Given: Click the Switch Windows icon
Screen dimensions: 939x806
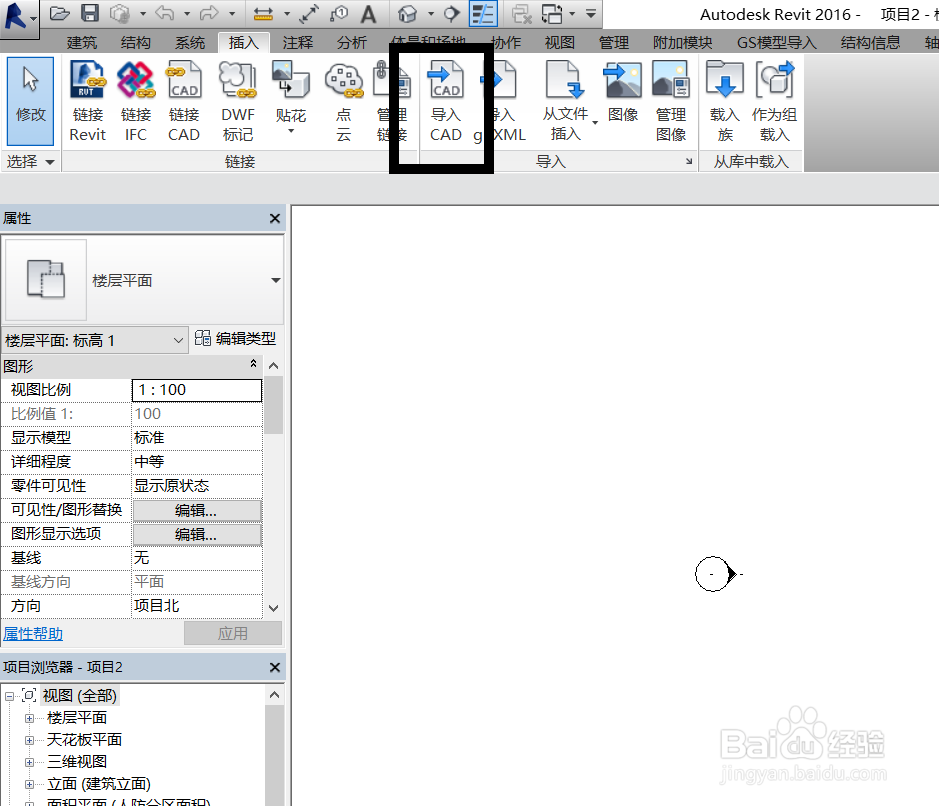Looking at the screenshot, I should coord(552,14).
